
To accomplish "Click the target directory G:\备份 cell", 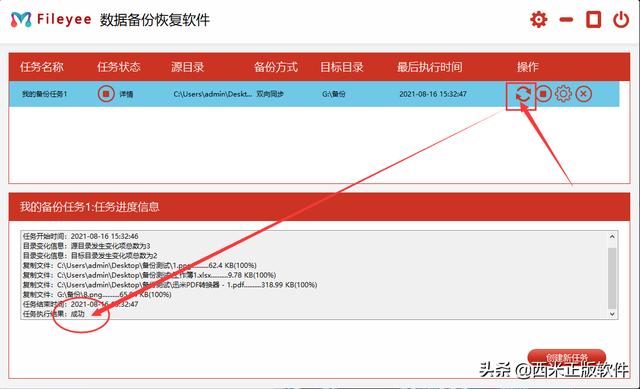I will tap(333, 94).
